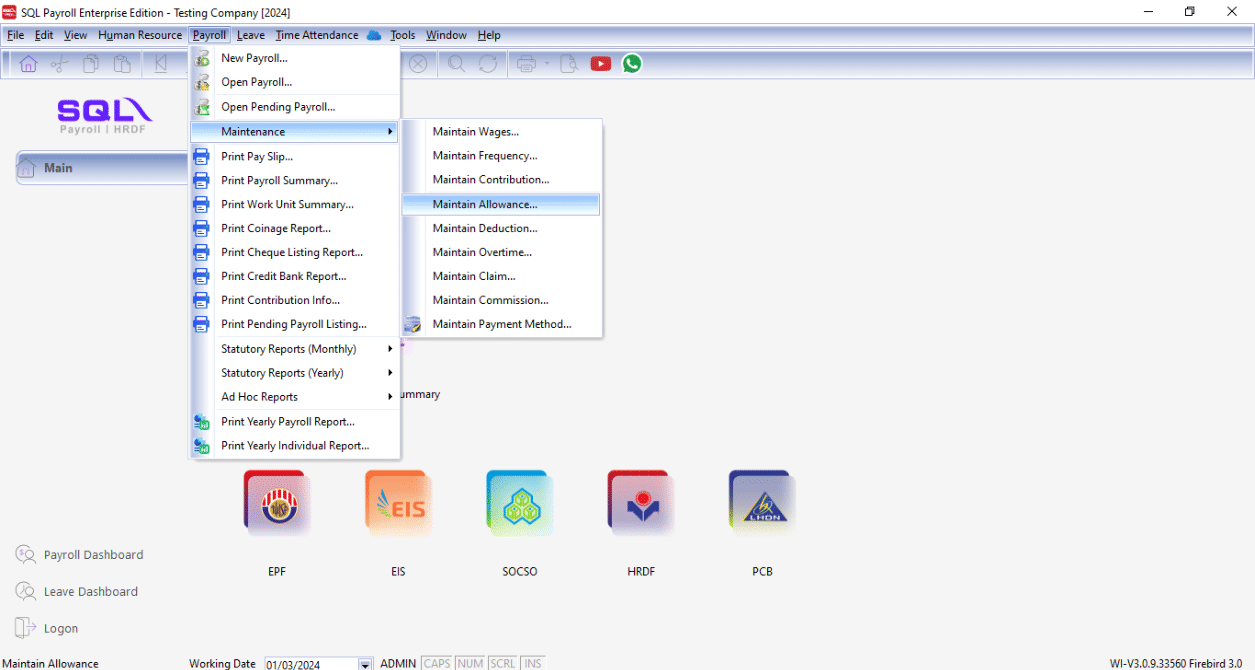The image size is (1255, 670).
Task: Open the Payroll Dashboard link
Action: (93, 555)
